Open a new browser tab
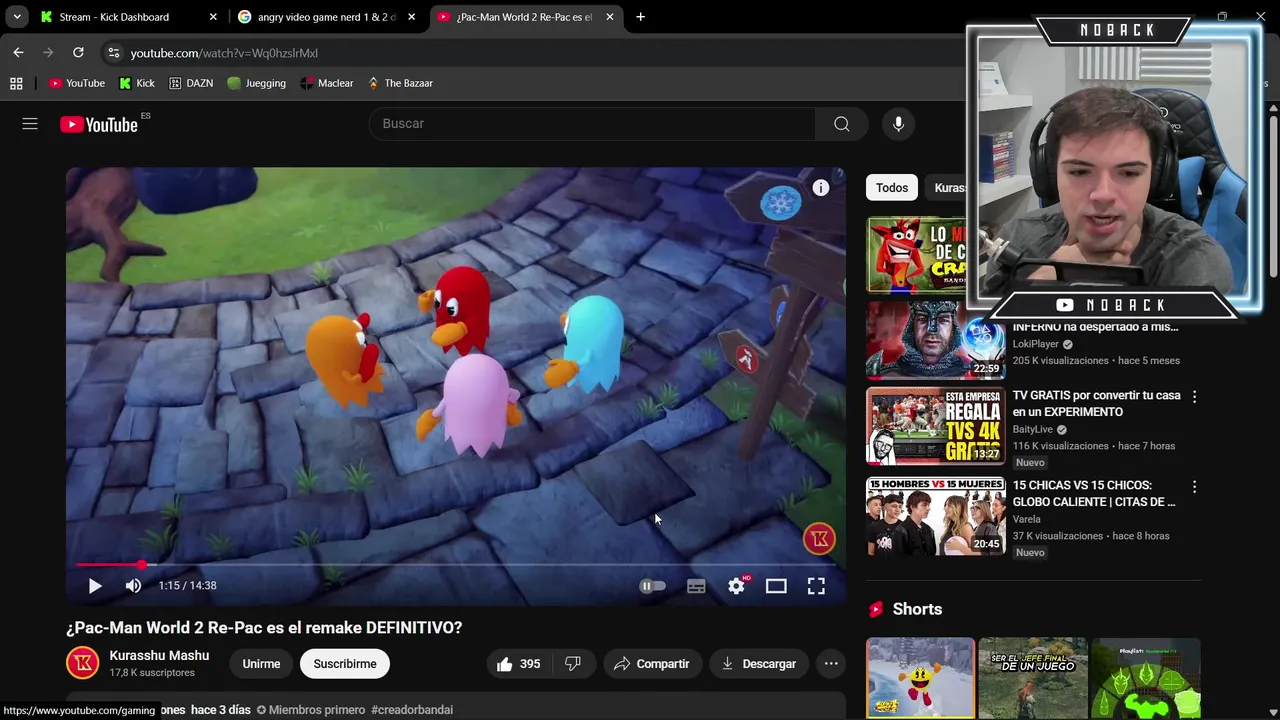 pyautogui.click(x=640, y=17)
